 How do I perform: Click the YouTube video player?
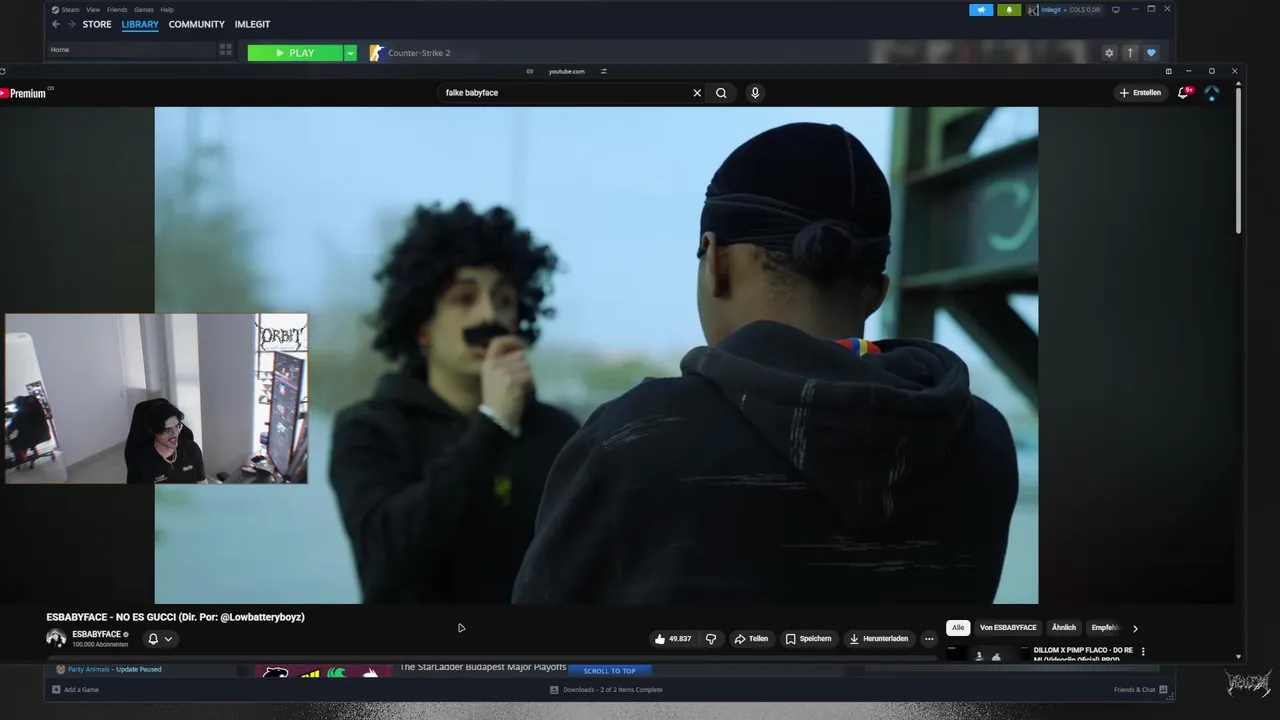click(596, 355)
